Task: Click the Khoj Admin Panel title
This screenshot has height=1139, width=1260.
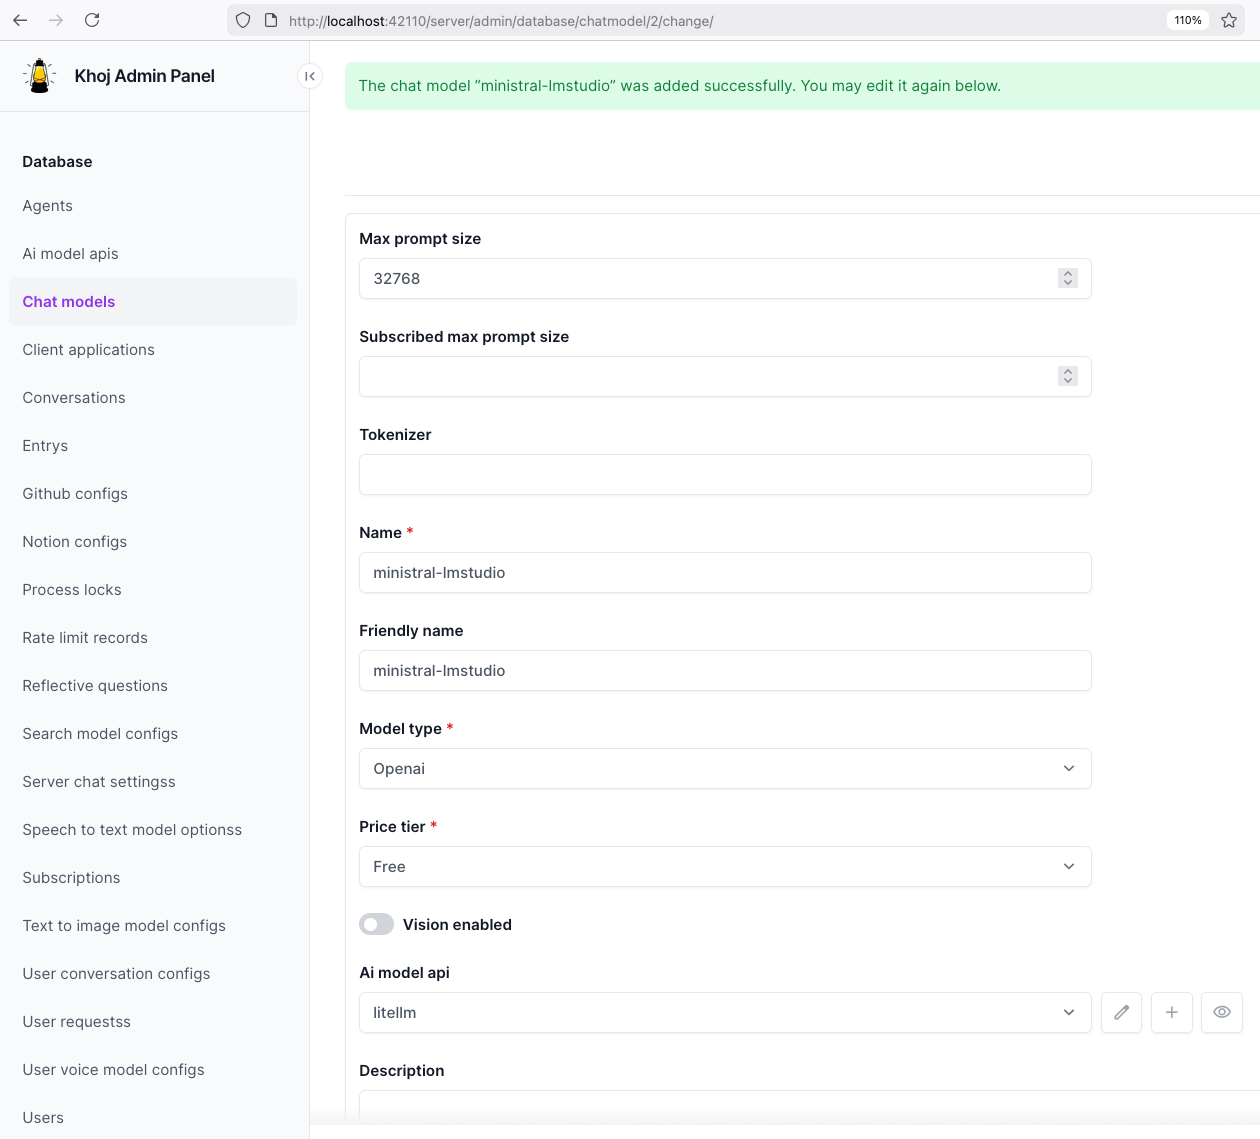Action: click(145, 76)
